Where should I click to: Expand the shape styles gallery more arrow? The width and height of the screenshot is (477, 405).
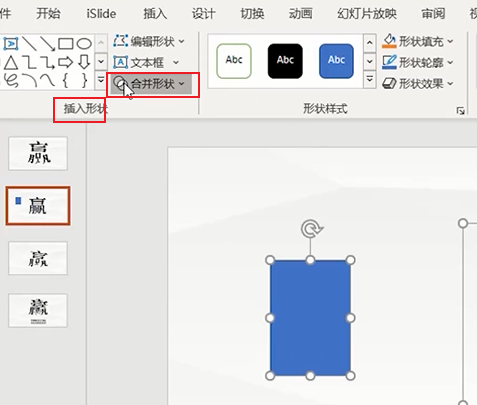pyautogui.click(x=369, y=80)
